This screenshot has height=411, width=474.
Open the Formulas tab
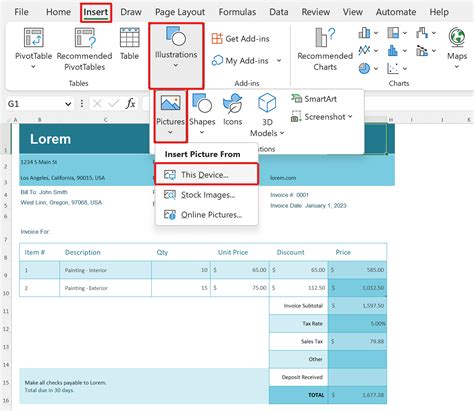(x=237, y=12)
